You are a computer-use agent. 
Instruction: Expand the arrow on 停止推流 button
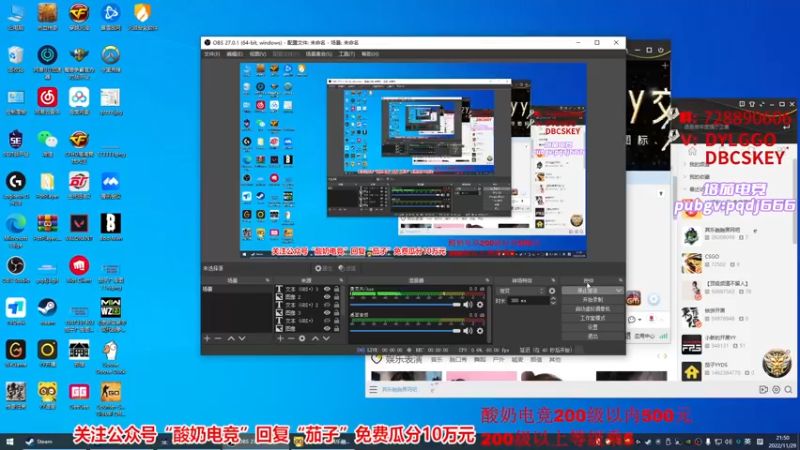coord(618,290)
